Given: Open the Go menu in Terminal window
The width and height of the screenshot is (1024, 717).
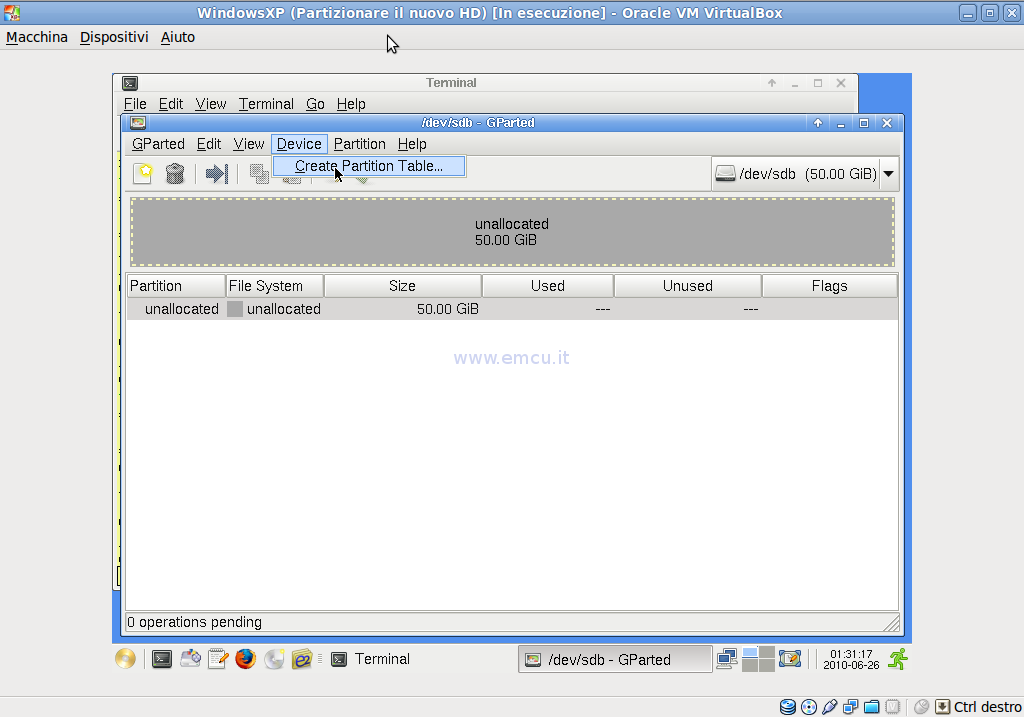Looking at the screenshot, I should click(315, 104).
